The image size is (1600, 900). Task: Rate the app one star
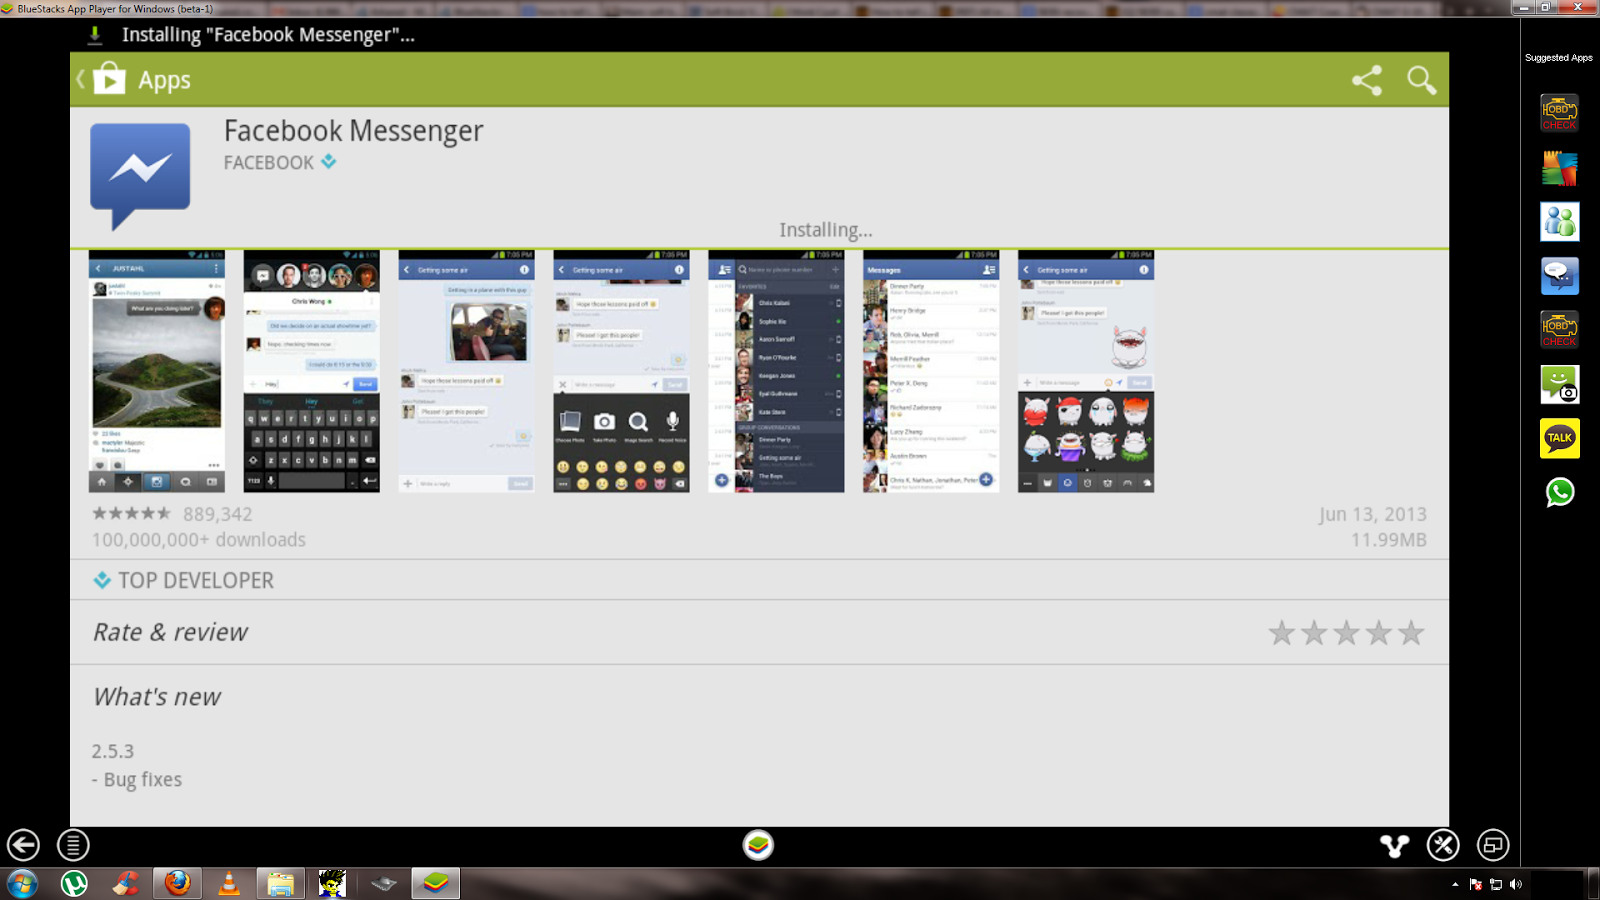pos(1282,633)
